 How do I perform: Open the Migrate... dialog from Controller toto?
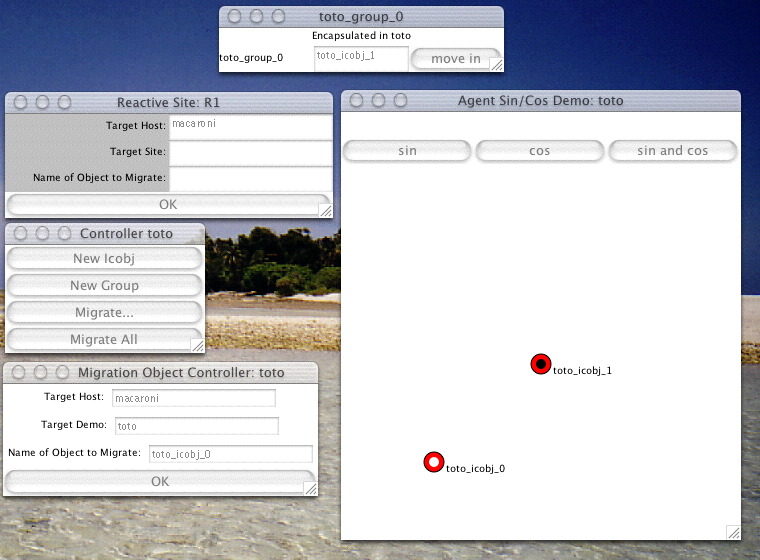(x=104, y=313)
